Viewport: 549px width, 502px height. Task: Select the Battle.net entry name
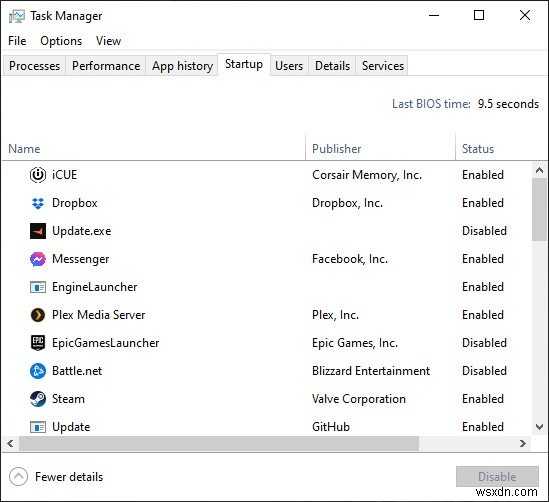(x=77, y=371)
